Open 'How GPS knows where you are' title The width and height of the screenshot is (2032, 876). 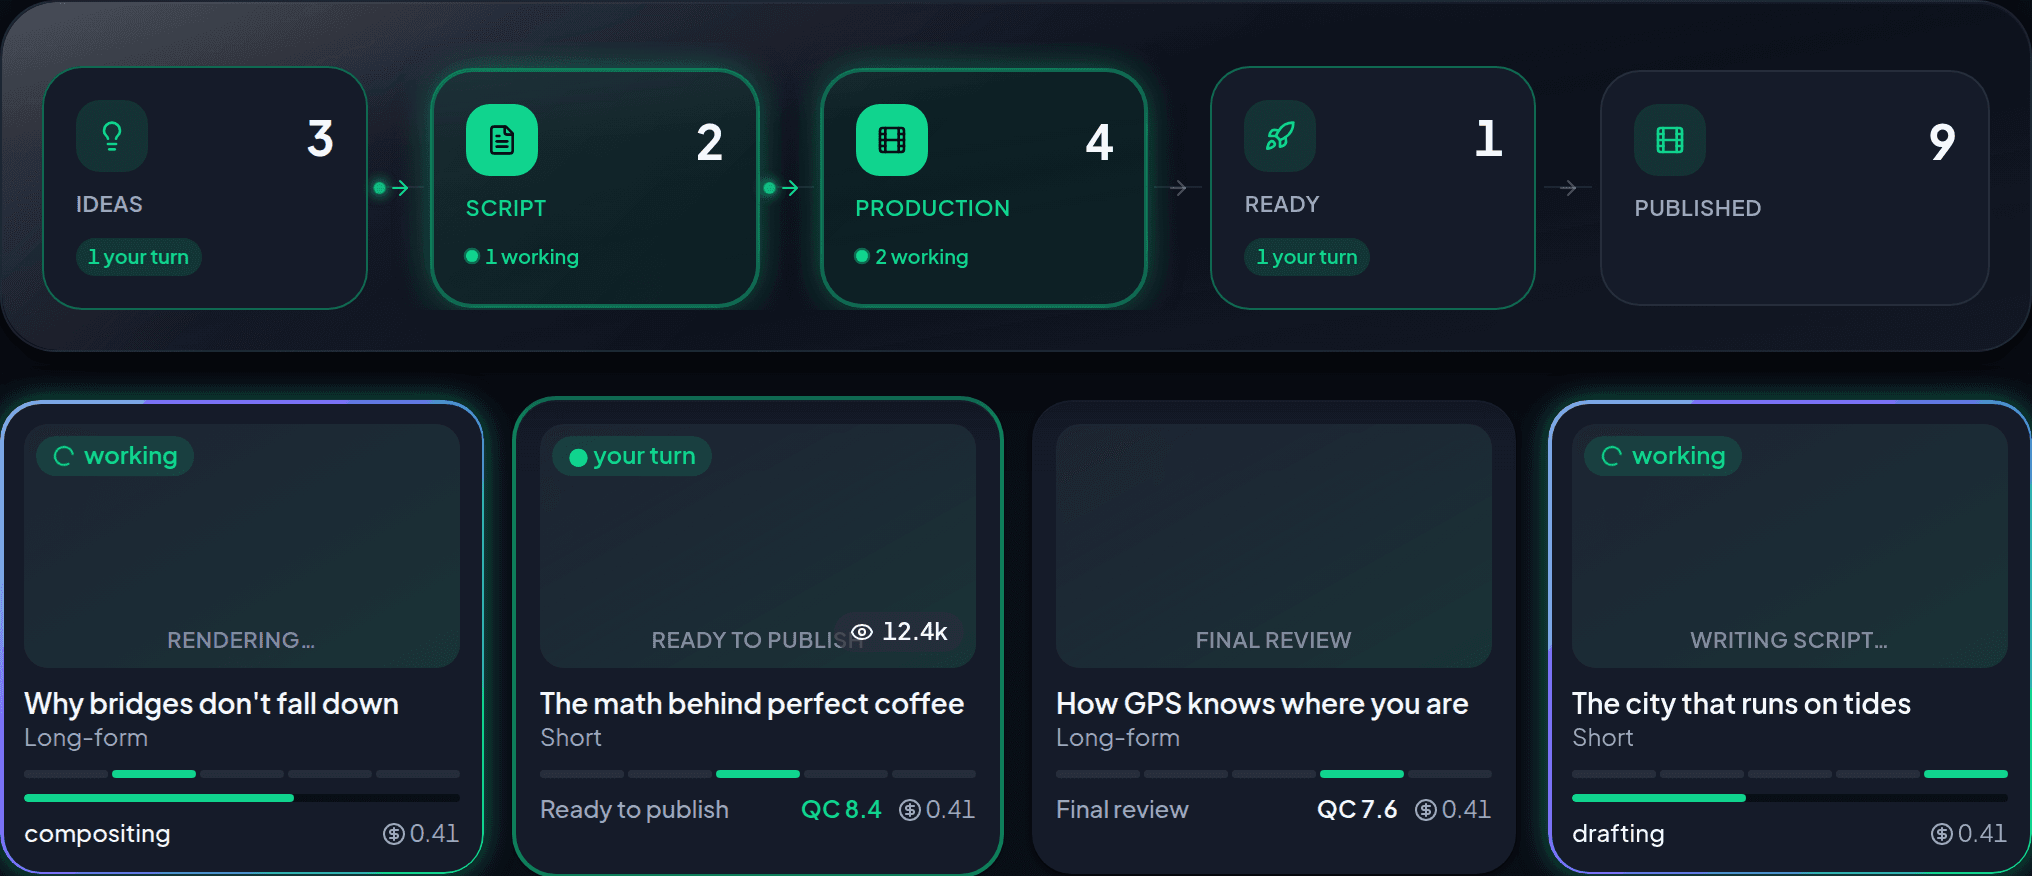1262,704
